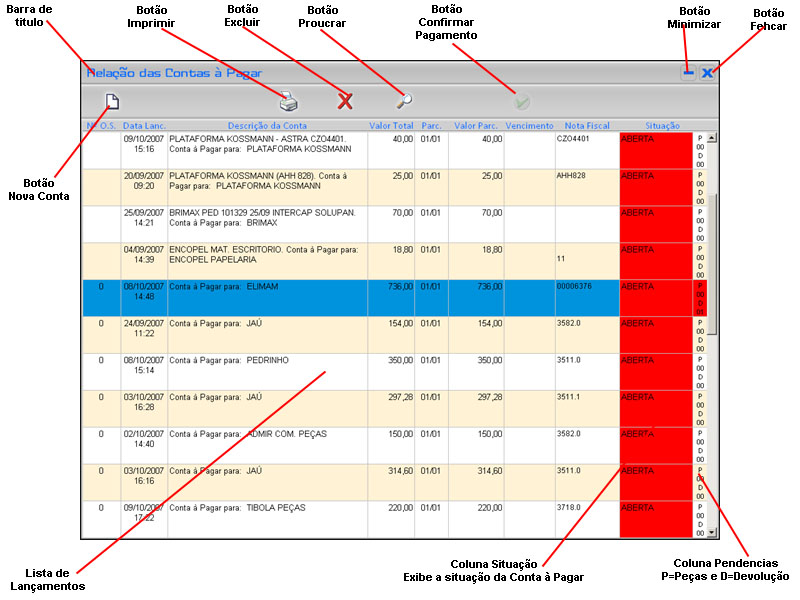Screen dimensions: 800x600
Task: Click the Valor Total column header
Action: point(391,126)
